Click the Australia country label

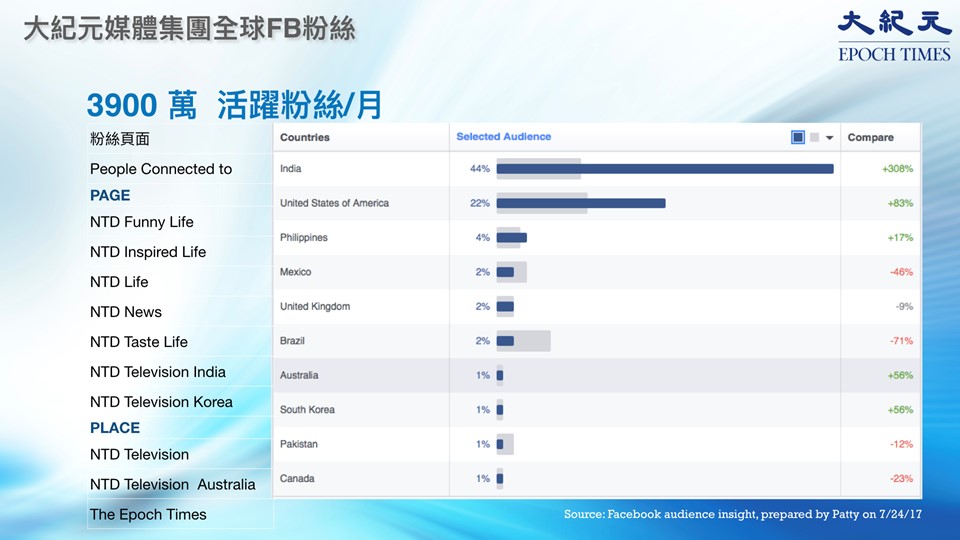[299, 375]
